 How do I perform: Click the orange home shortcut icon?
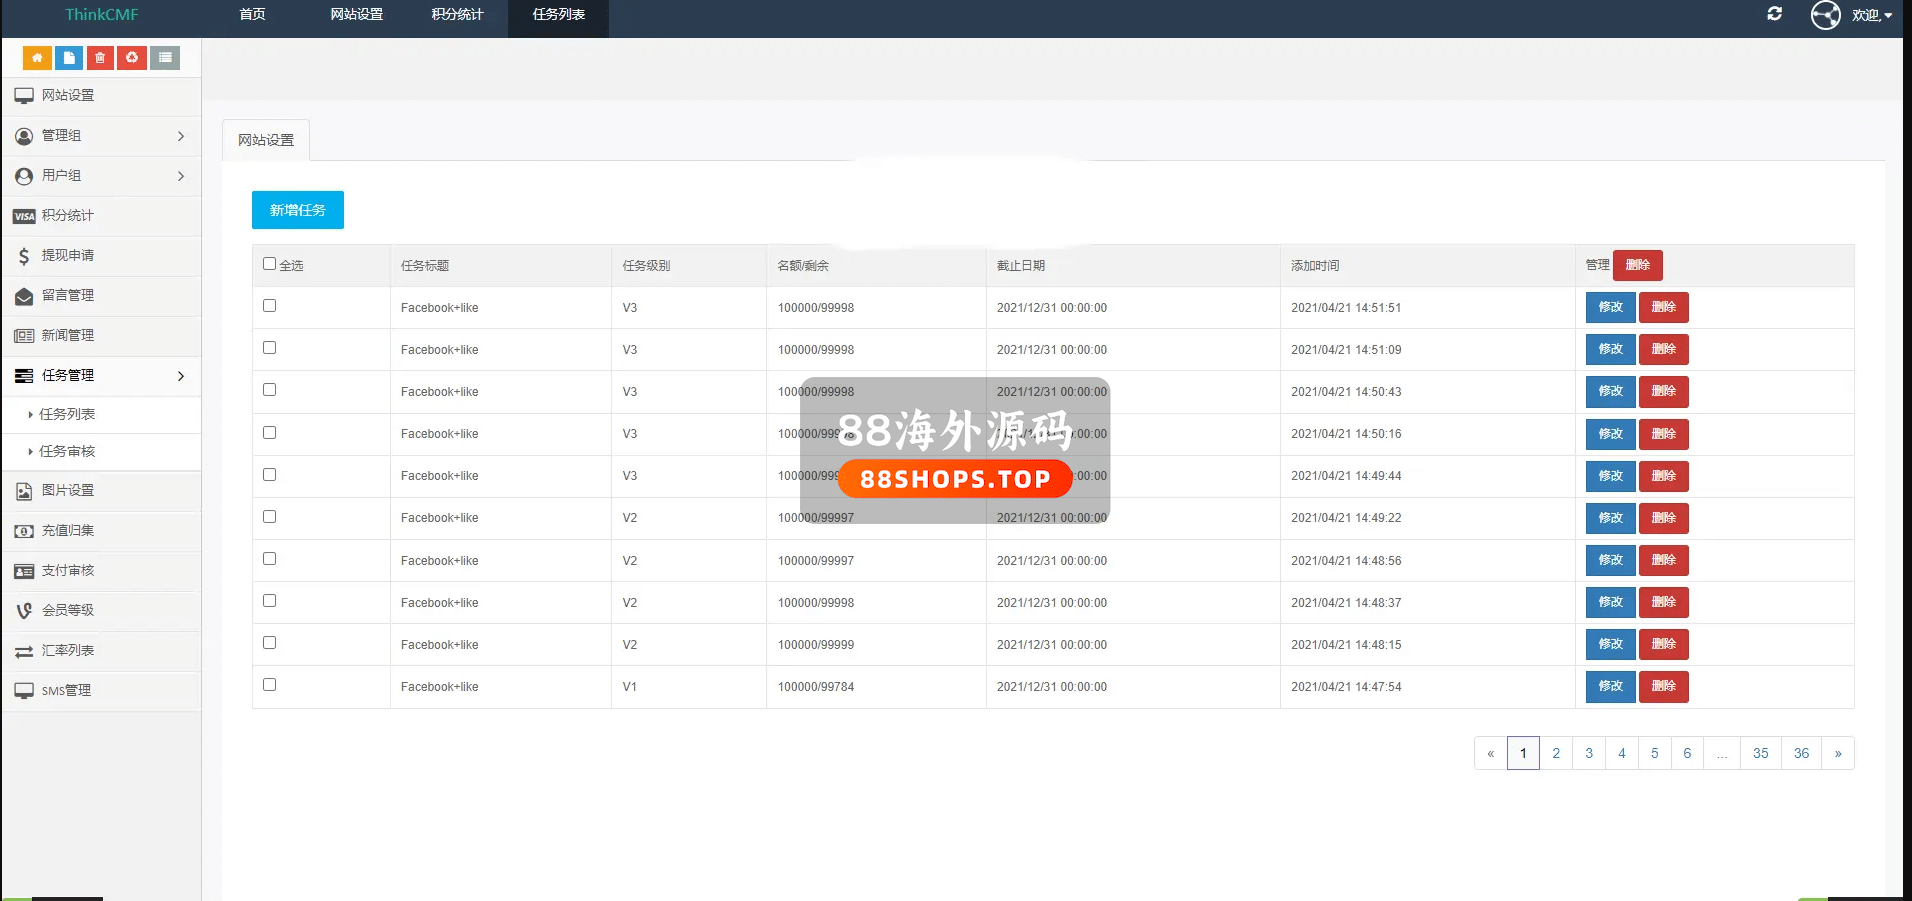pyautogui.click(x=37, y=58)
